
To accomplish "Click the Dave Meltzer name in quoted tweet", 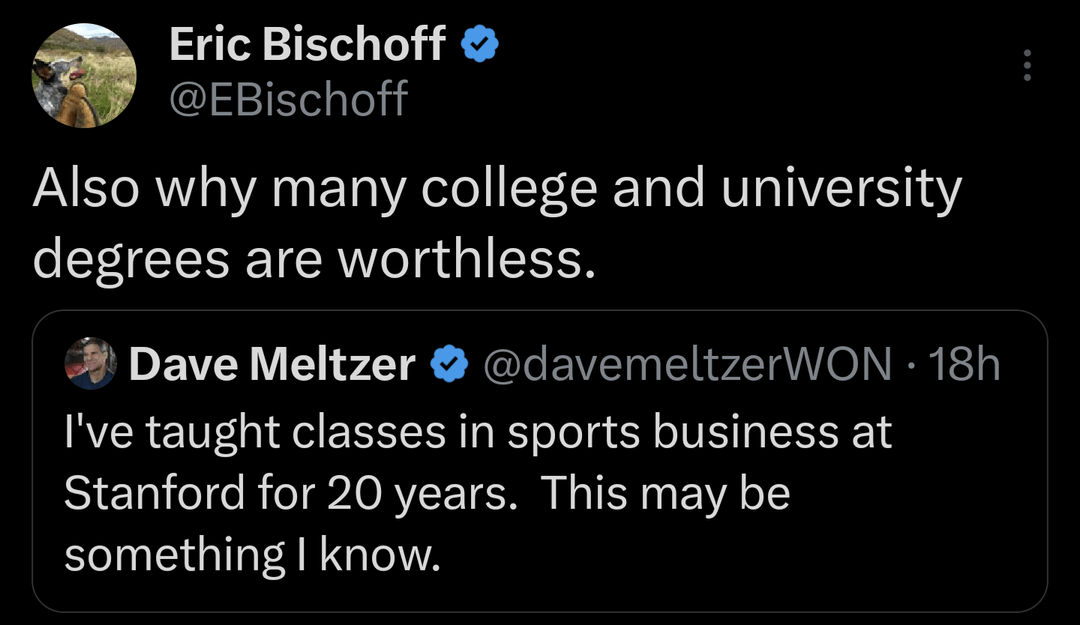I will (x=272, y=366).
